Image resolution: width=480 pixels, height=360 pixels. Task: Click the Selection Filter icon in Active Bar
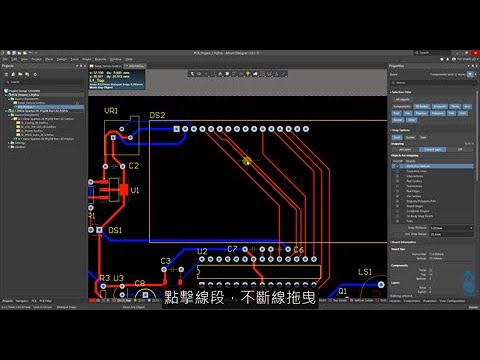(192, 74)
